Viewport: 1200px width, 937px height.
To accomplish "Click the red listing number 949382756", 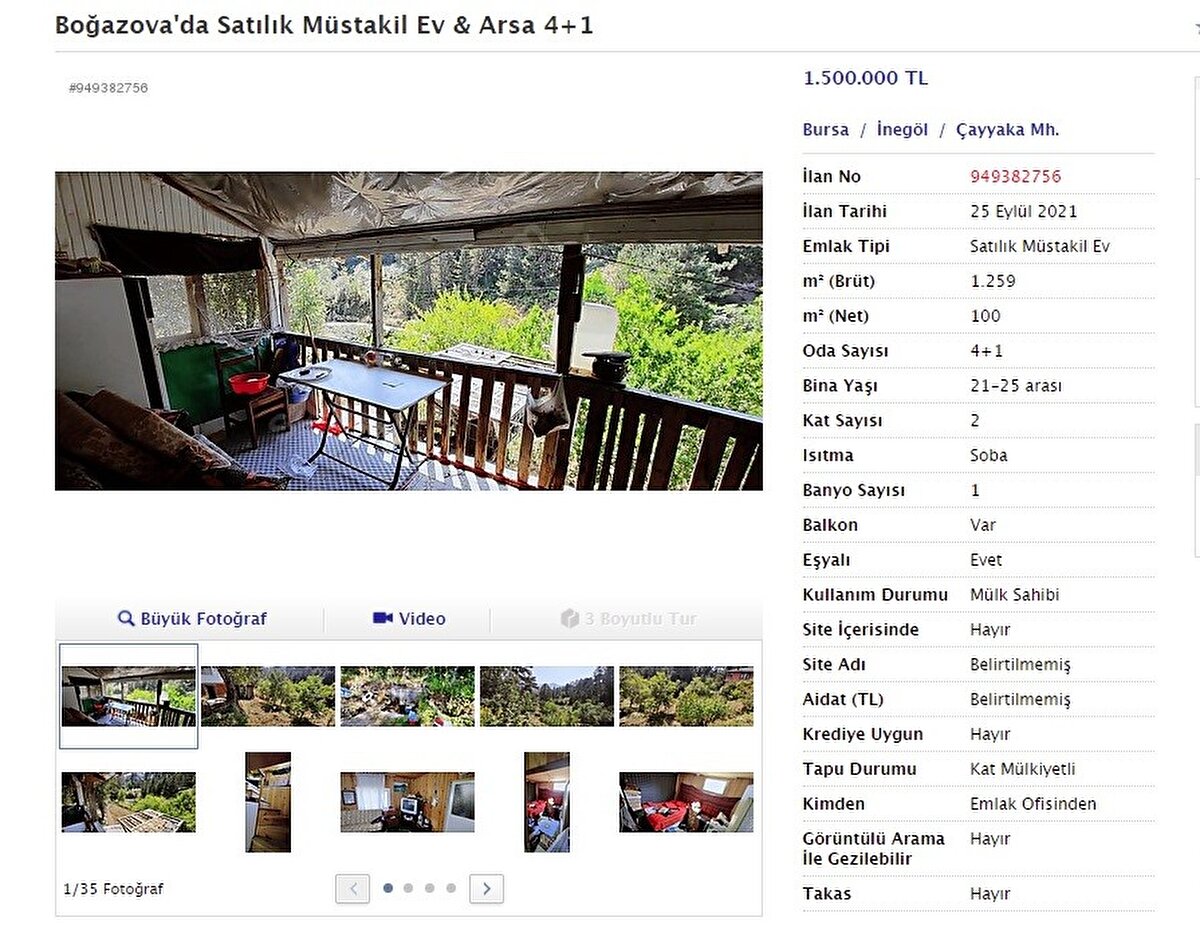I will (x=1015, y=177).
